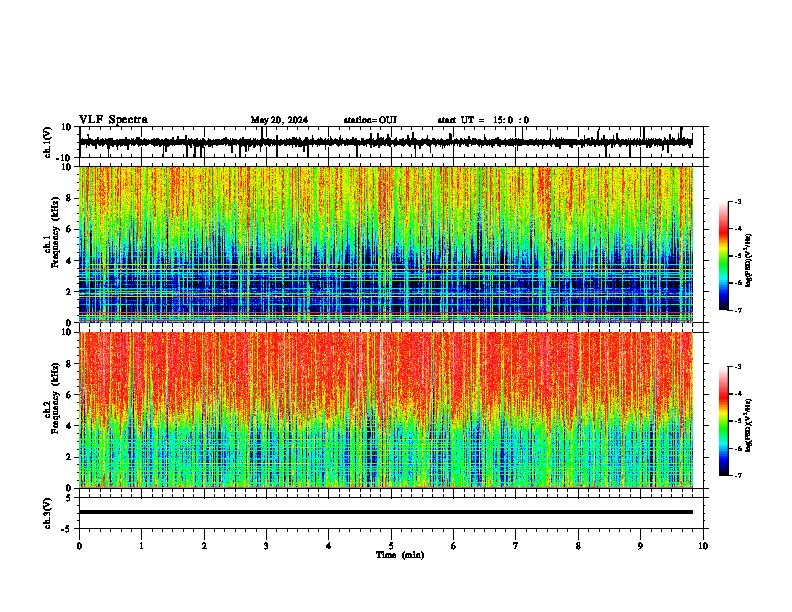Select the "start UT = 15:0 :0" text
The height and width of the screenshot is (612, 792).
pos(483,120)
